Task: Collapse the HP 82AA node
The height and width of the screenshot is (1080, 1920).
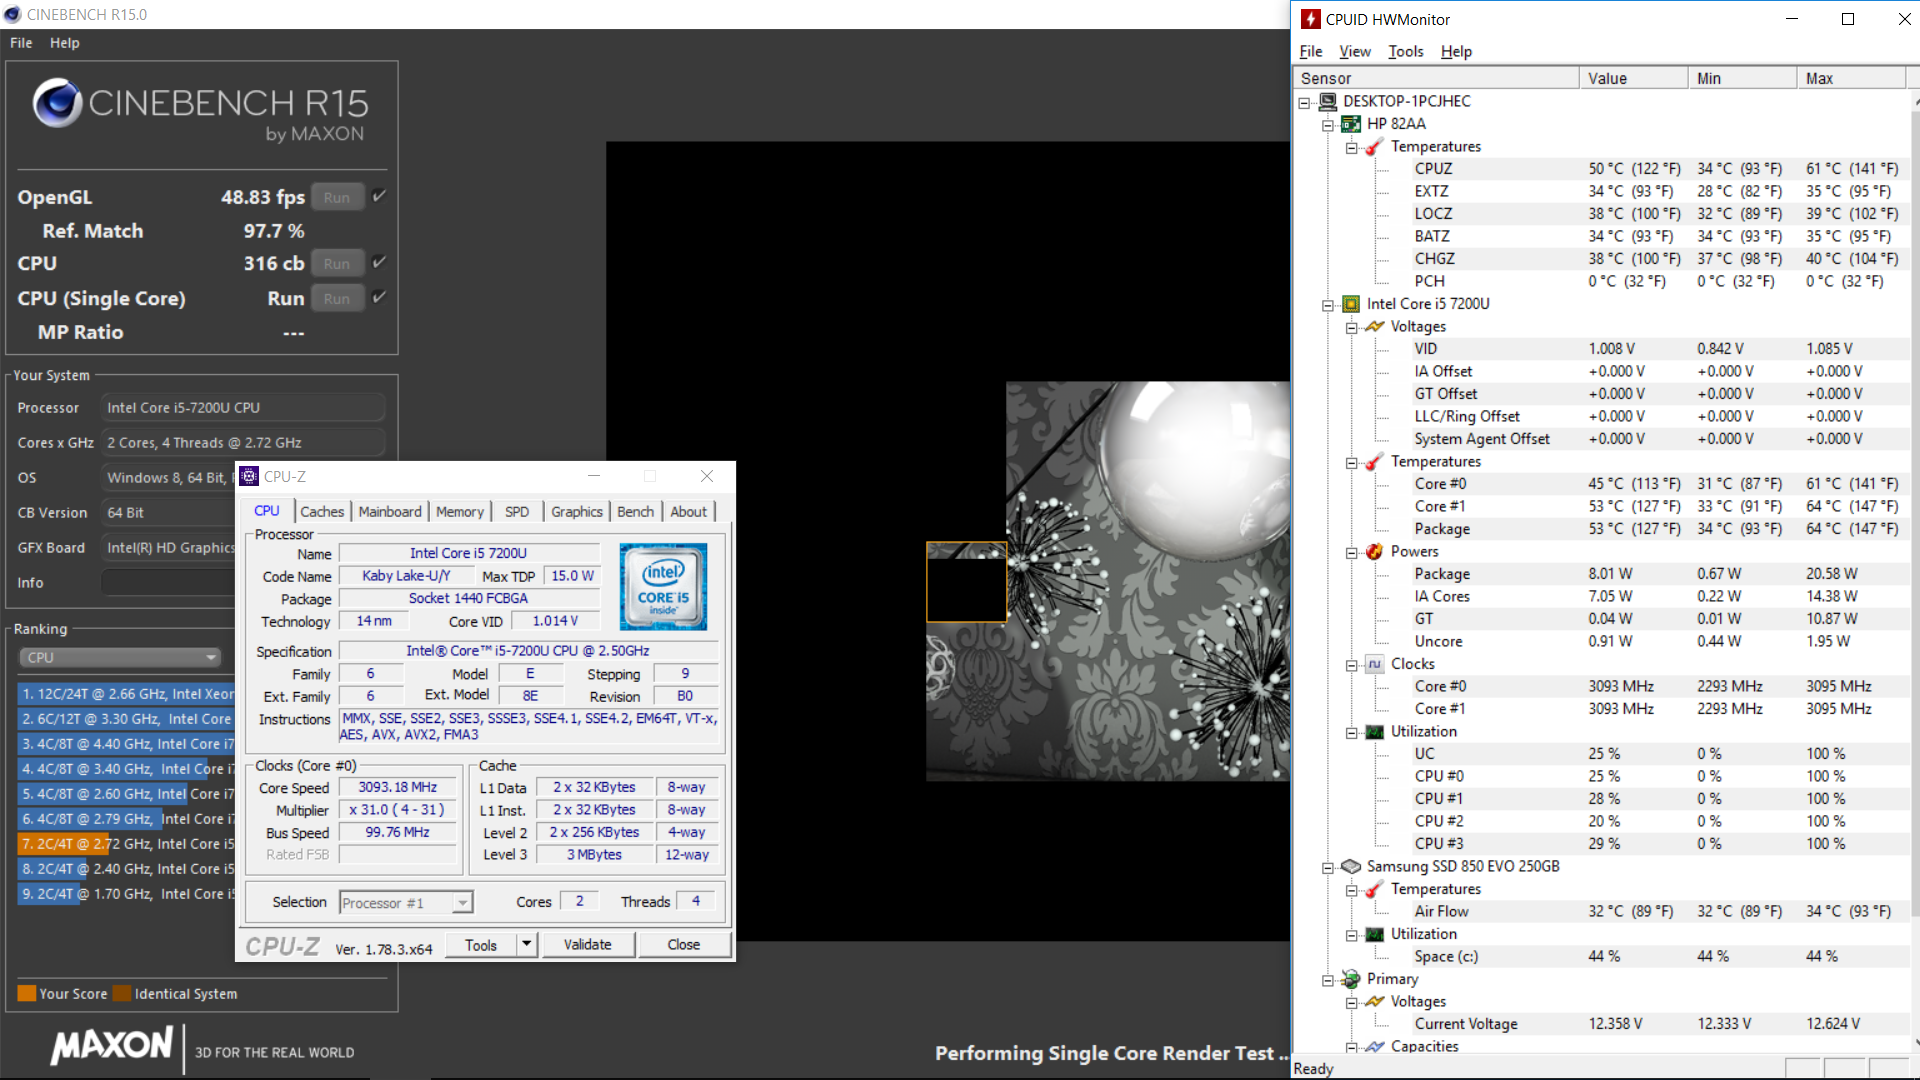Action: point(1328,125)
